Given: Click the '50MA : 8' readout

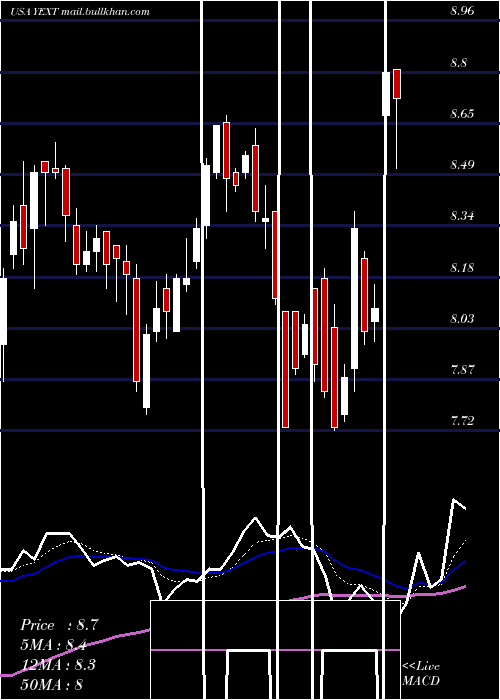Looking at the screenshot, I should pyautogui.click(x=52, y=684).
